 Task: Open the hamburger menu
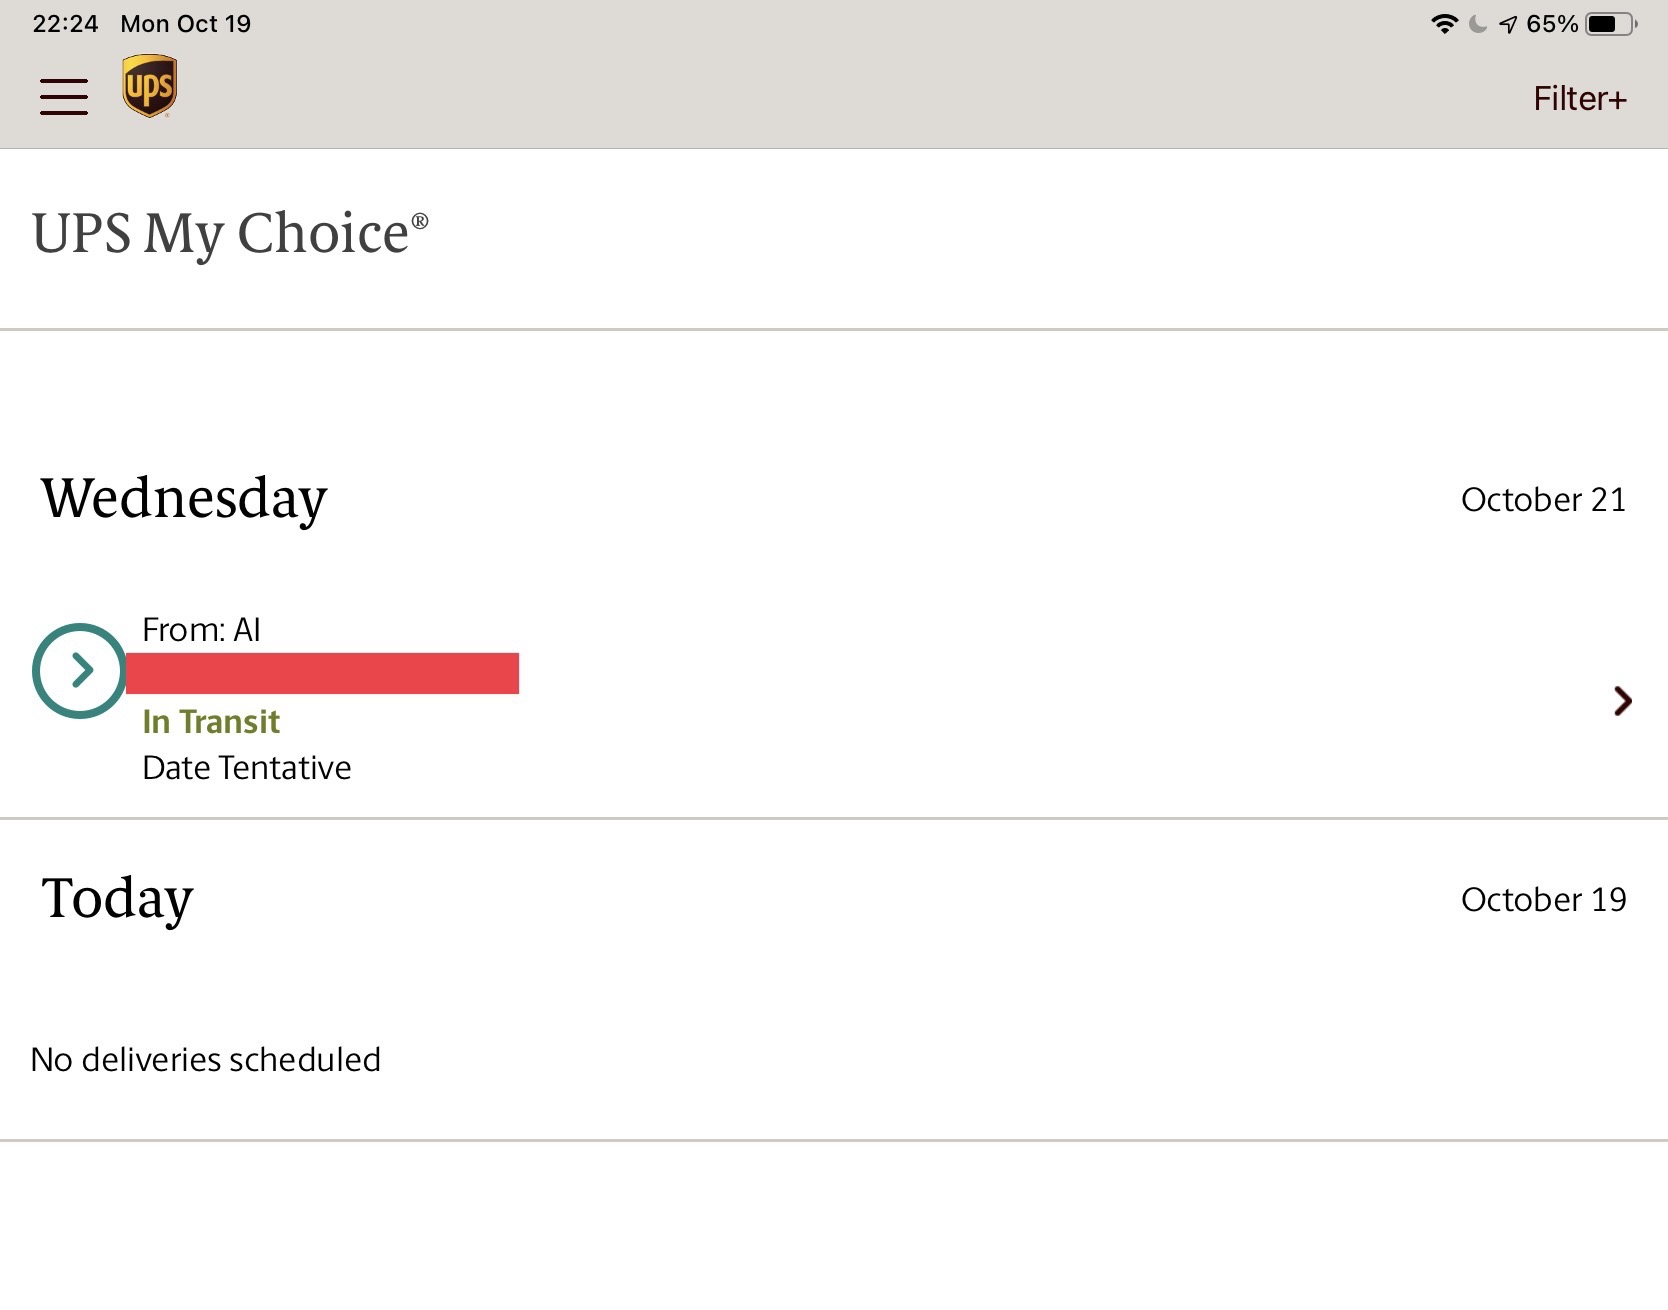[64, 97]
